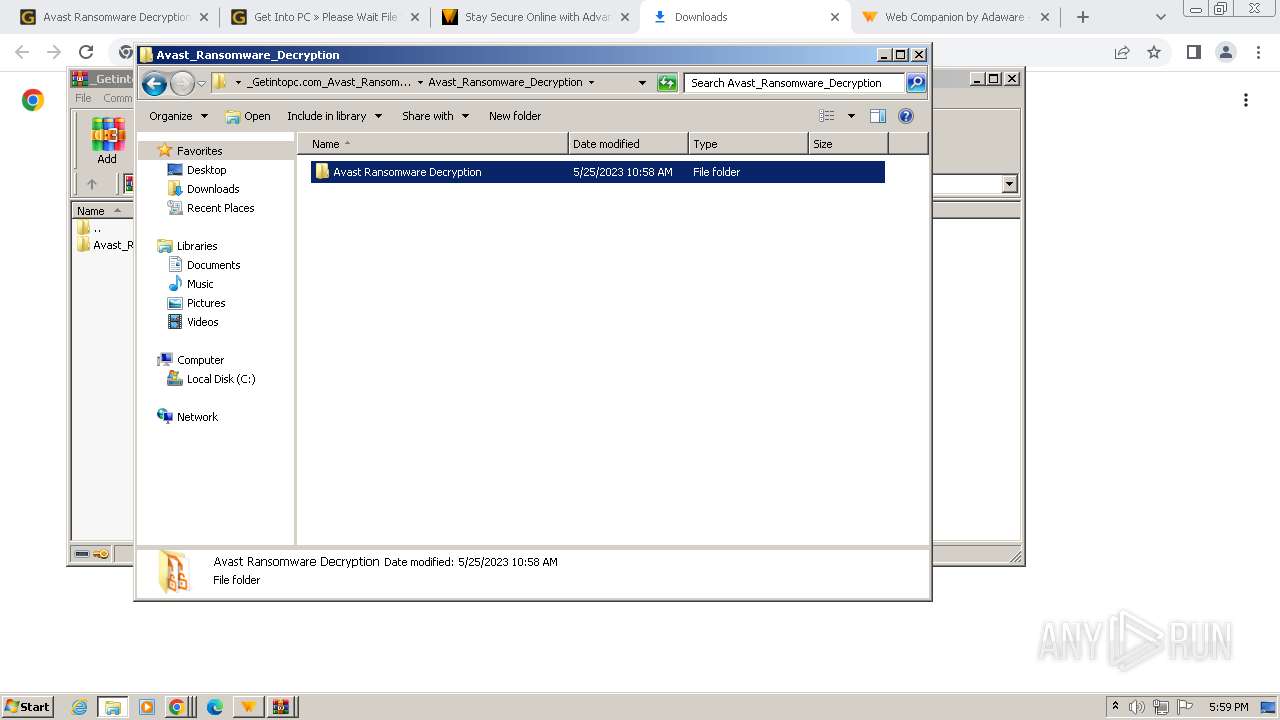This screenshot has width=1280, height=720.
Task: Sort by the Date modified column header
Action: tap(628, 144)
